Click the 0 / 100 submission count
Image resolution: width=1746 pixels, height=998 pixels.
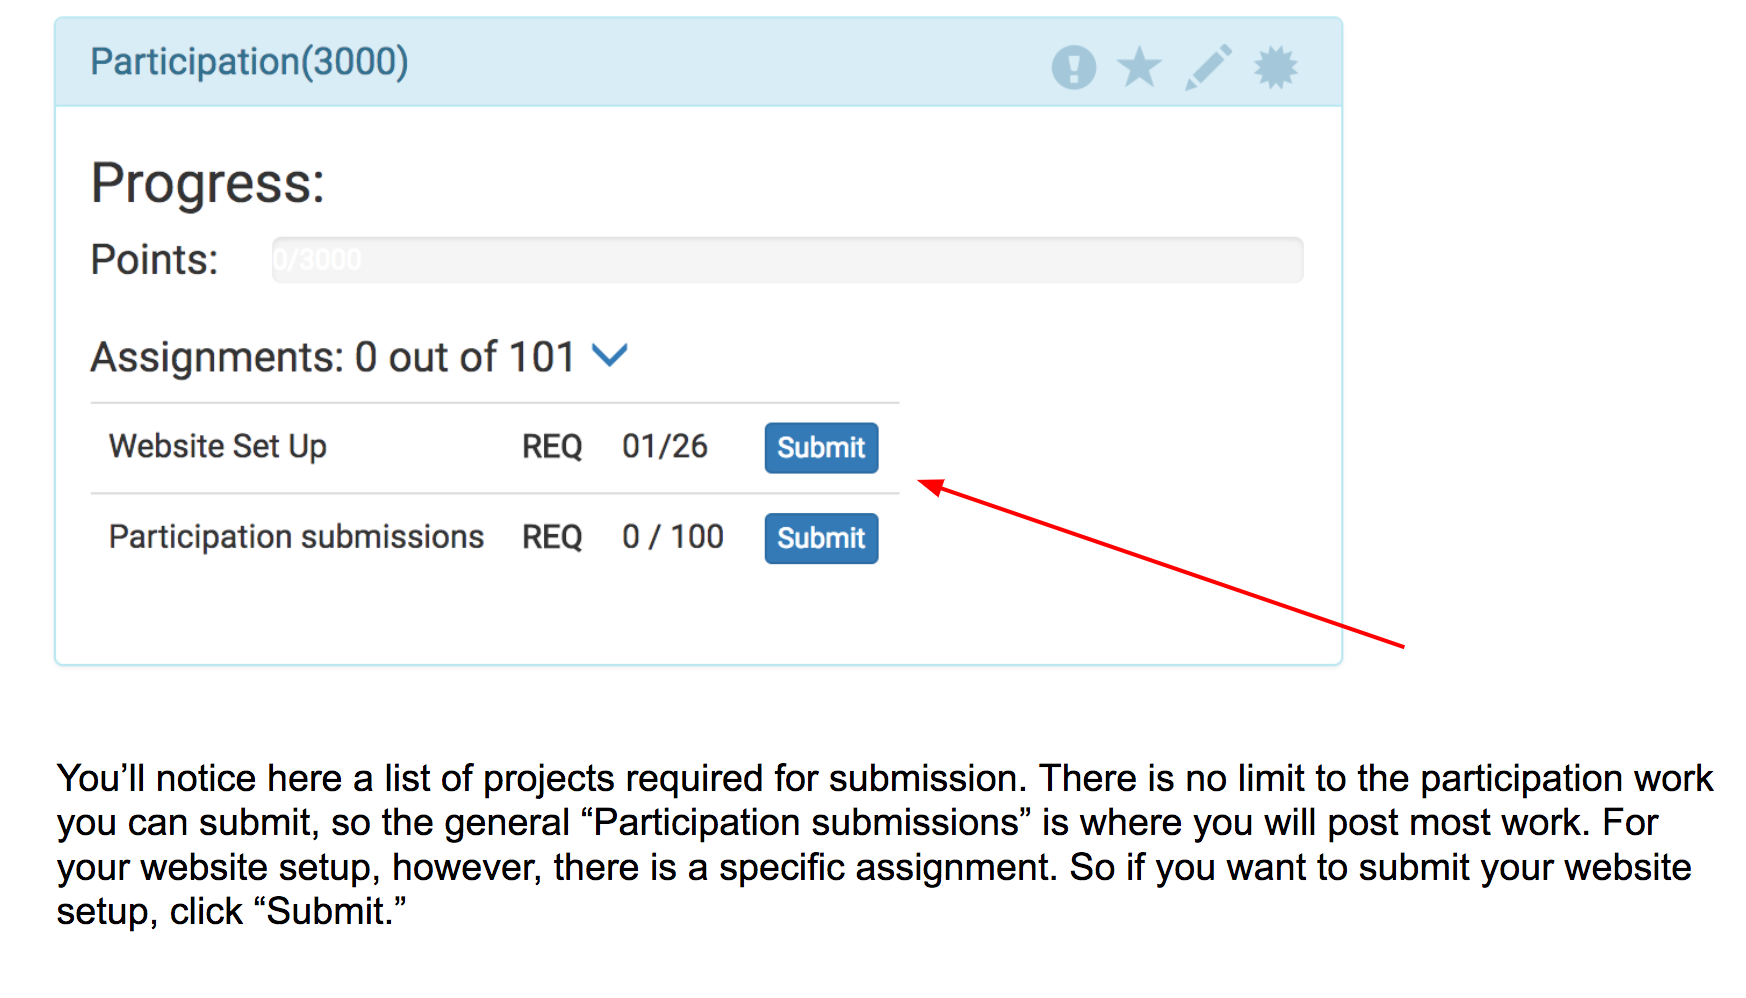click(672, 537)
